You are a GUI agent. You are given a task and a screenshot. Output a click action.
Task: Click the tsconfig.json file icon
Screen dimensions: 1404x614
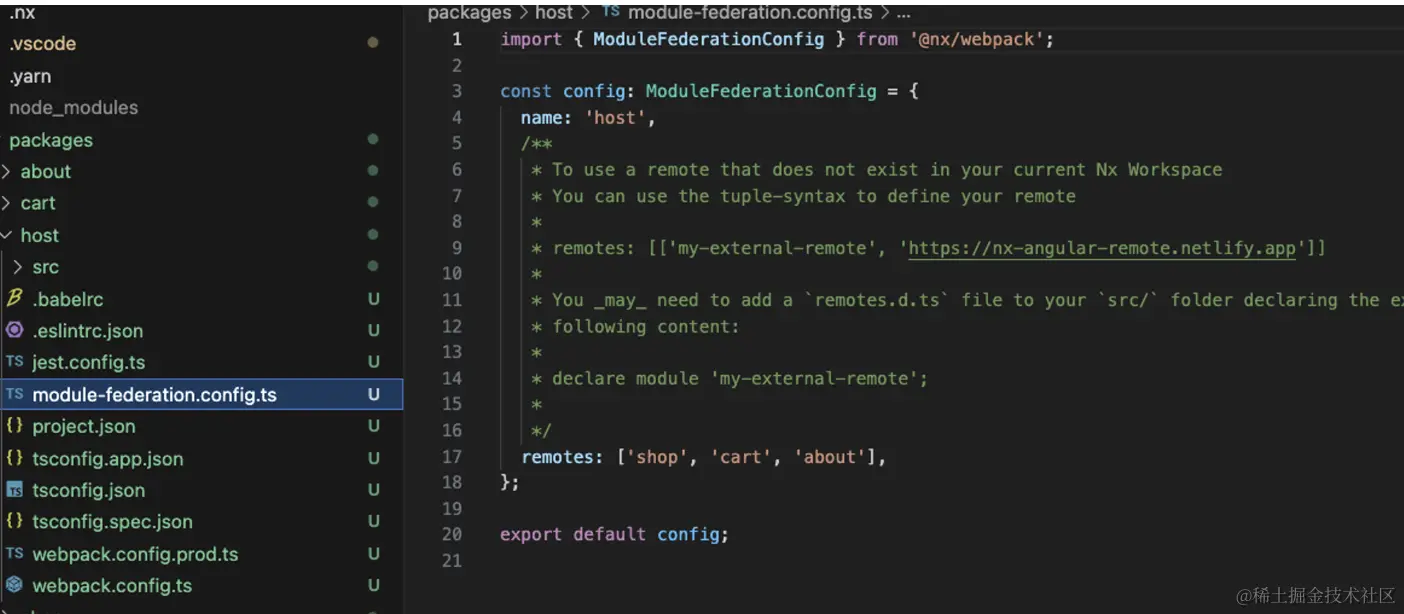pyautogui.click(x=14, y=490)
